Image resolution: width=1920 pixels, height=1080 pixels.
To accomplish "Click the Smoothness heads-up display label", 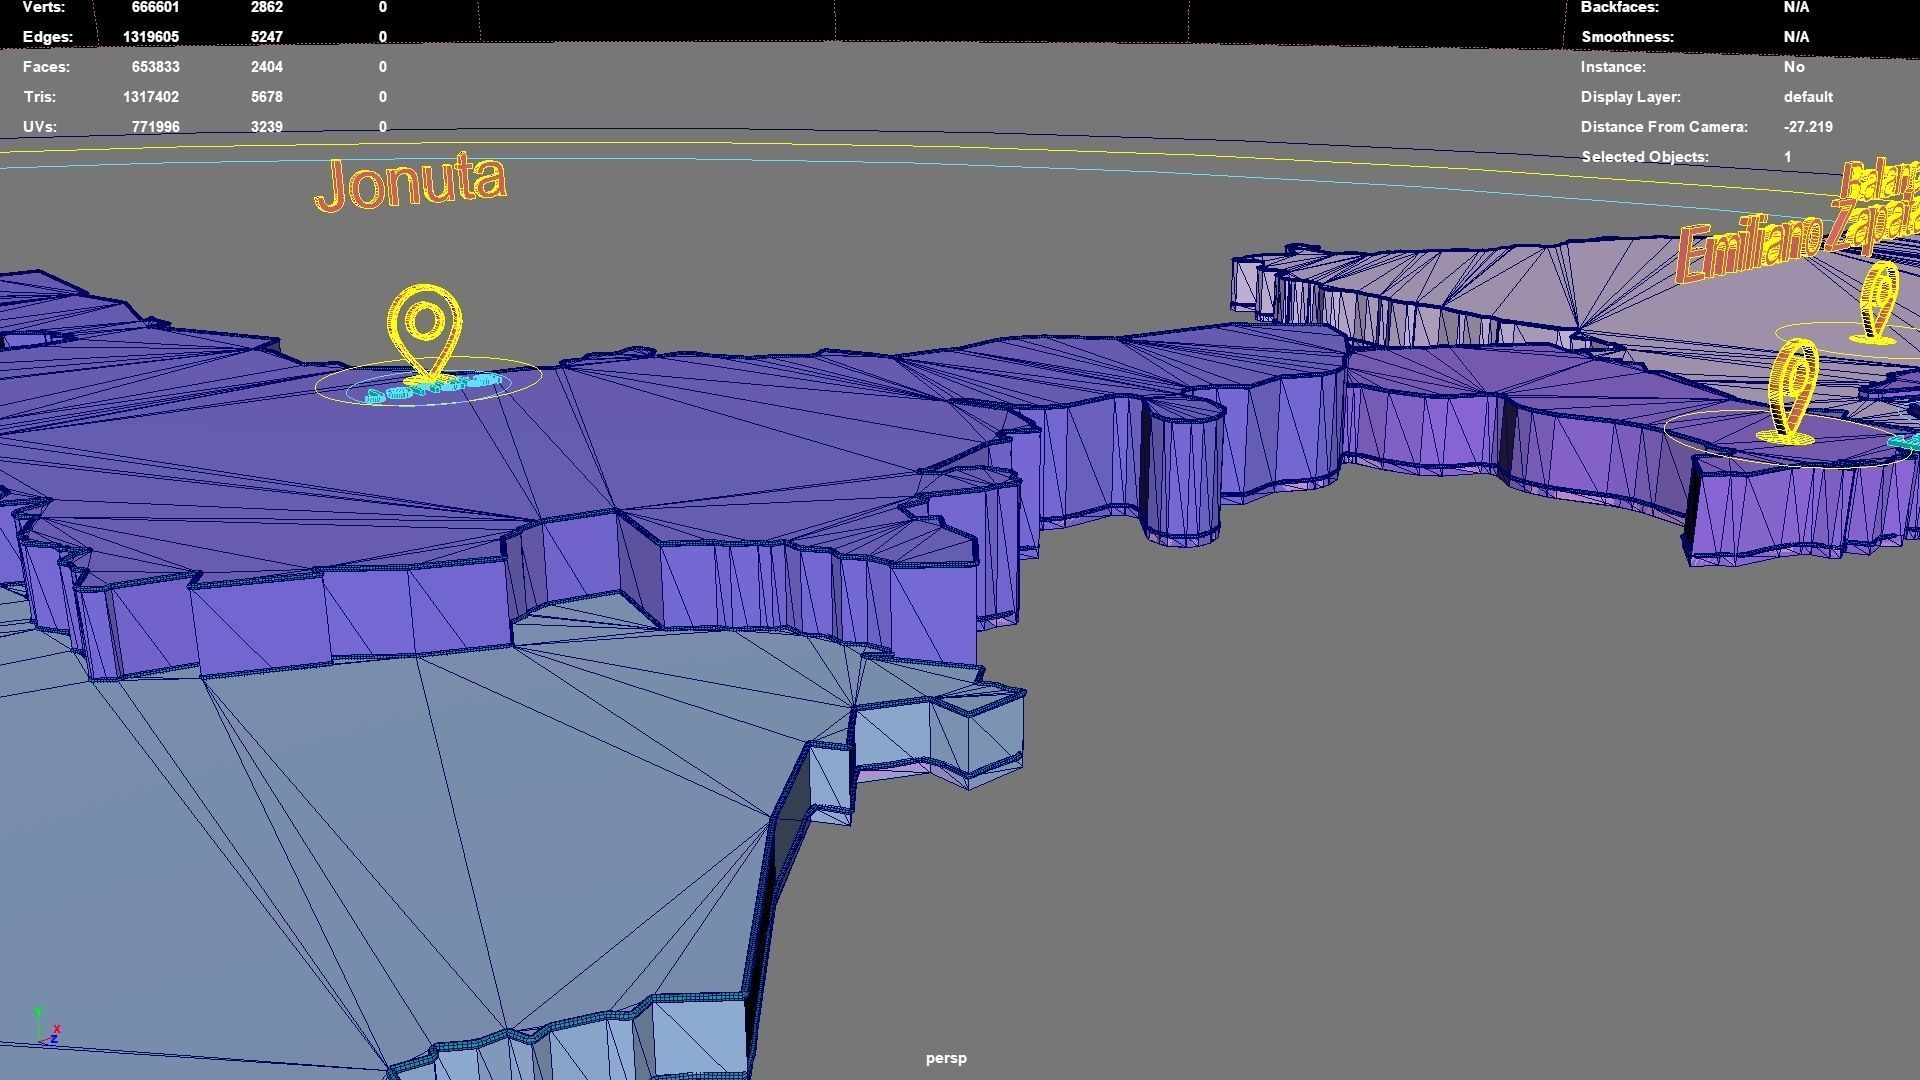I will 1626,37.
